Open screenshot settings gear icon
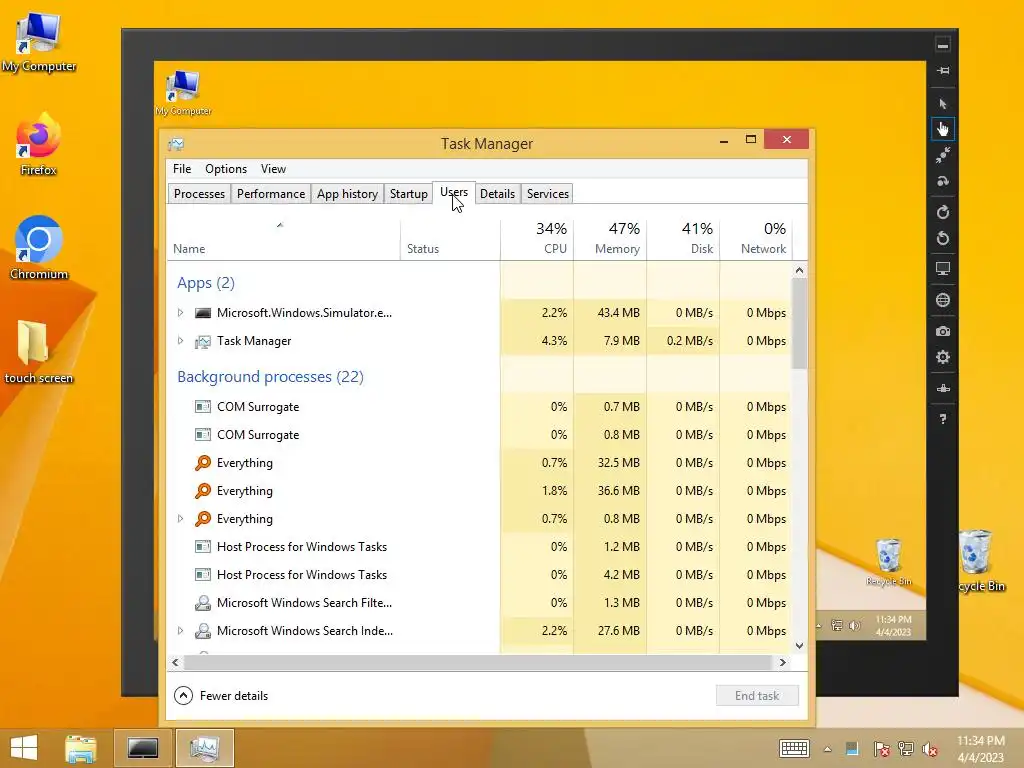 (x=942, y=357)
